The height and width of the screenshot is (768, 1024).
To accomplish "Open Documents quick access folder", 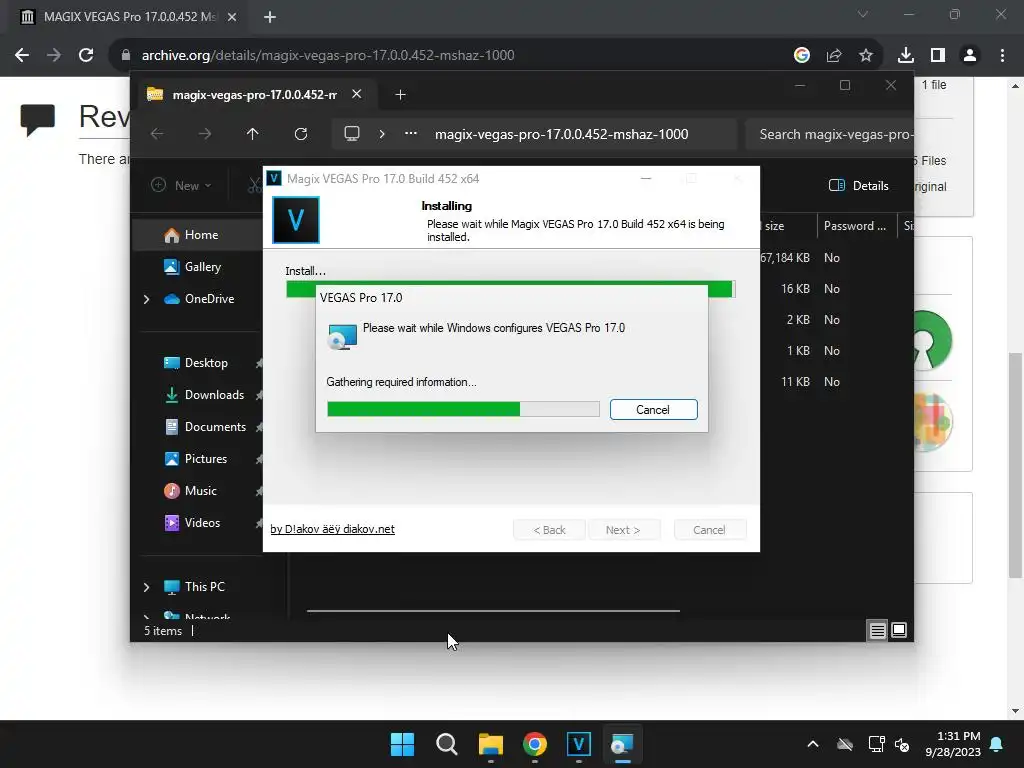I will [215, 426].
